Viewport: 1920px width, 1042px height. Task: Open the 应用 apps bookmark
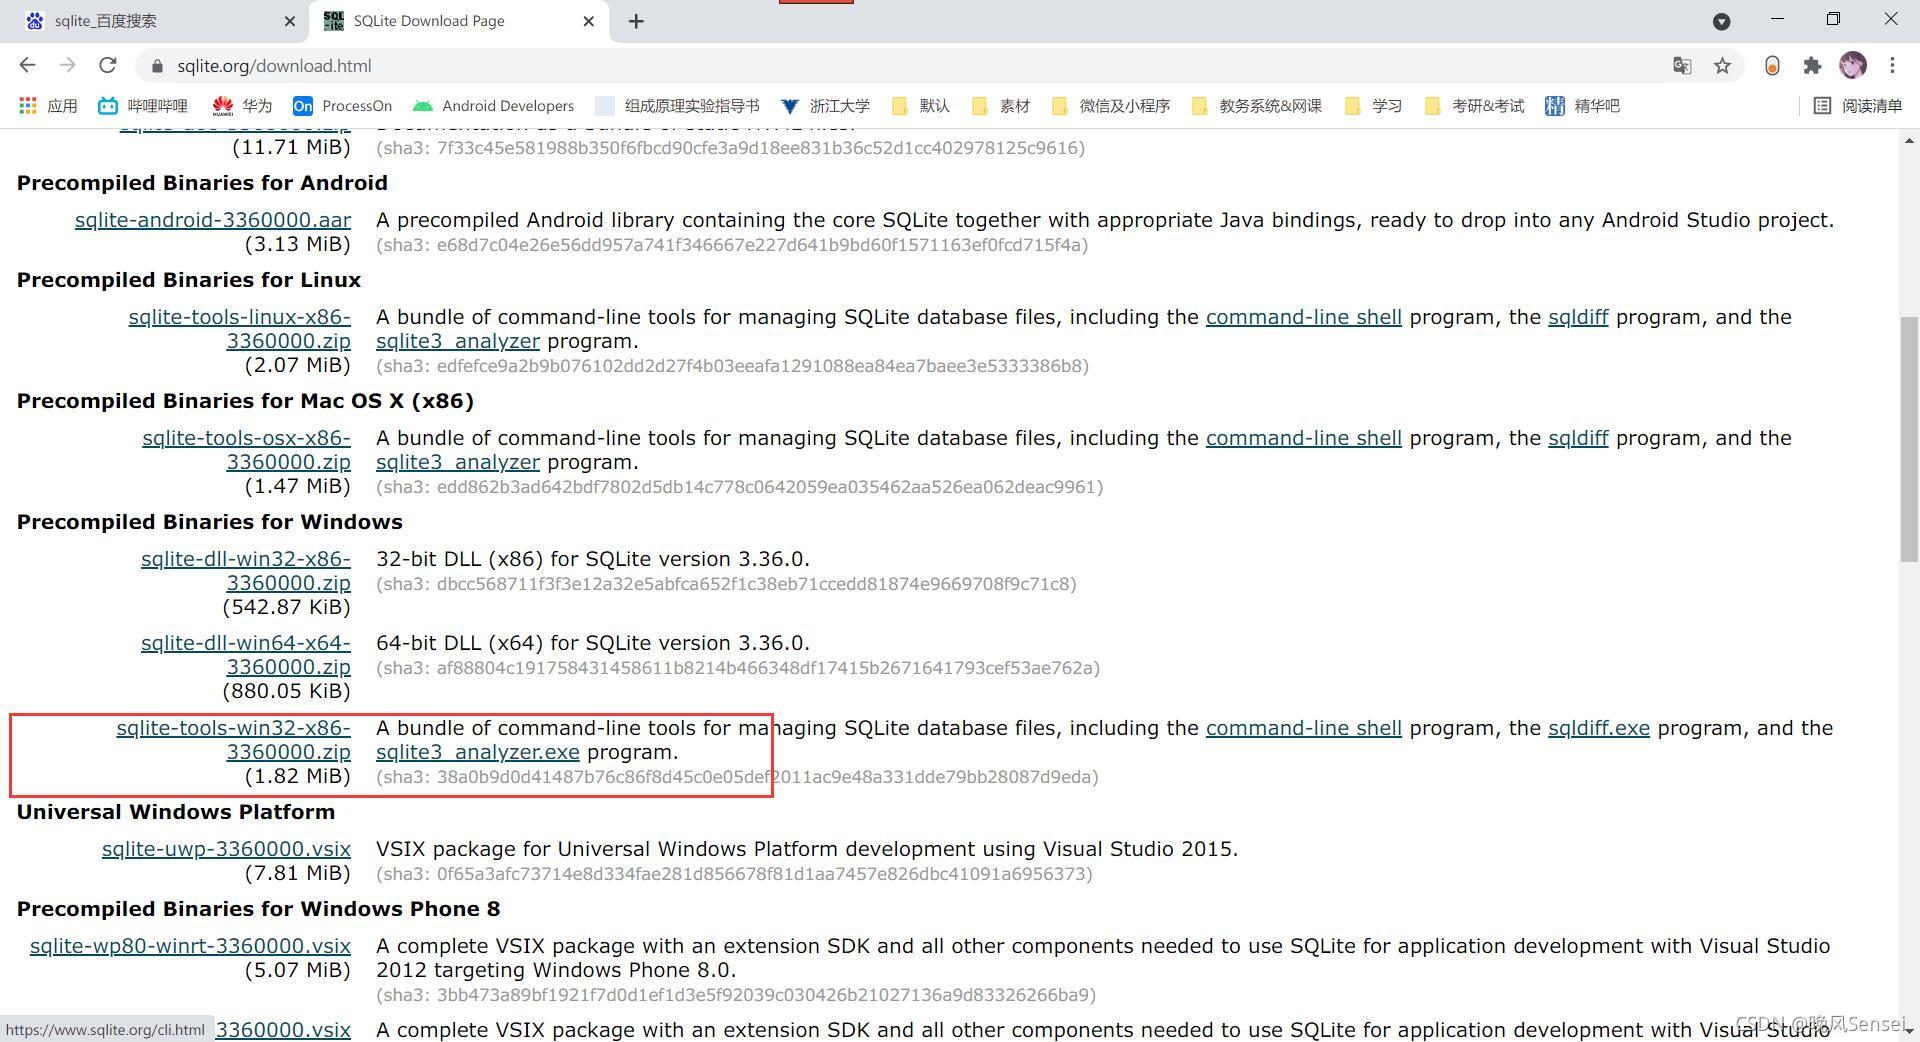click(48, 106)
